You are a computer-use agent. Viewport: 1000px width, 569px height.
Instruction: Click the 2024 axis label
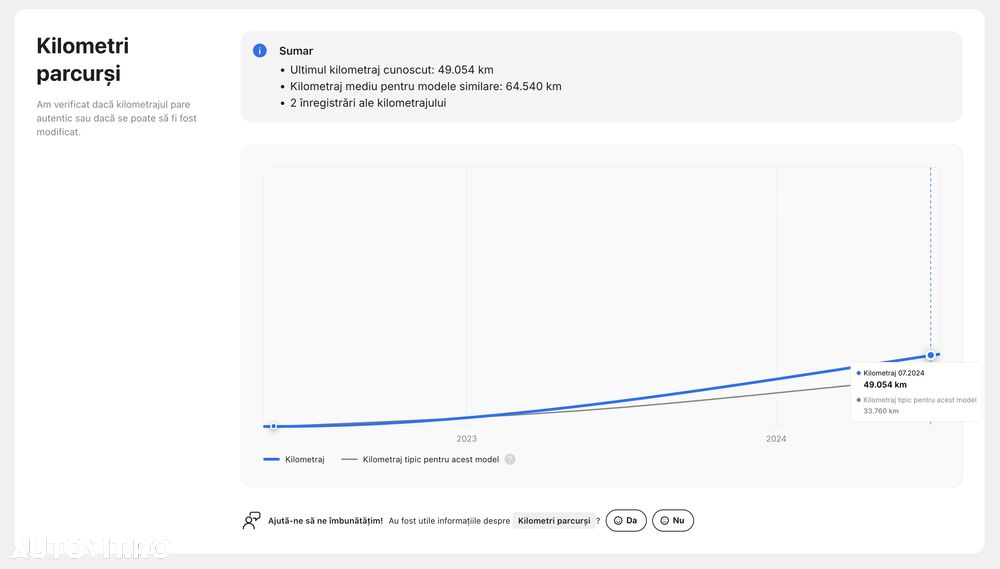(776, 439)
